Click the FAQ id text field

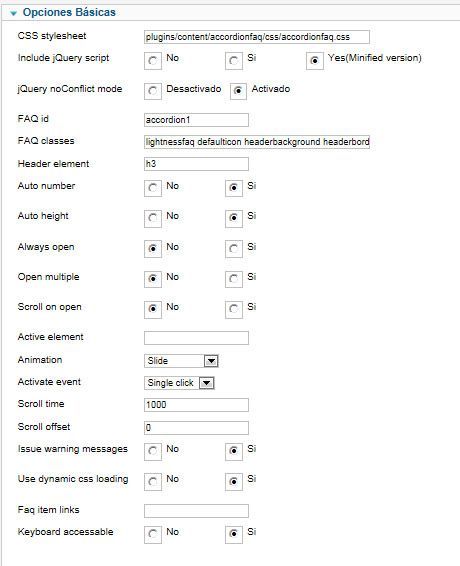coord(196,120)
